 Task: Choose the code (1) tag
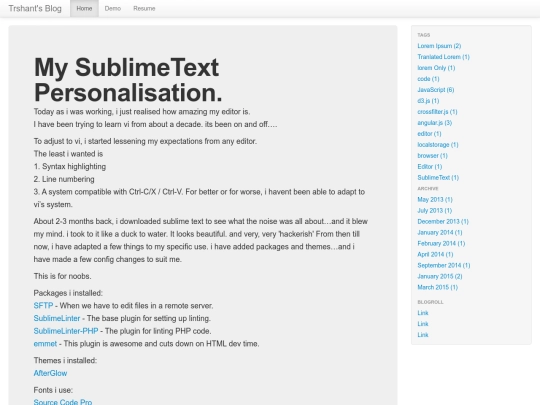pyautogui.click(x=428, y=79)
